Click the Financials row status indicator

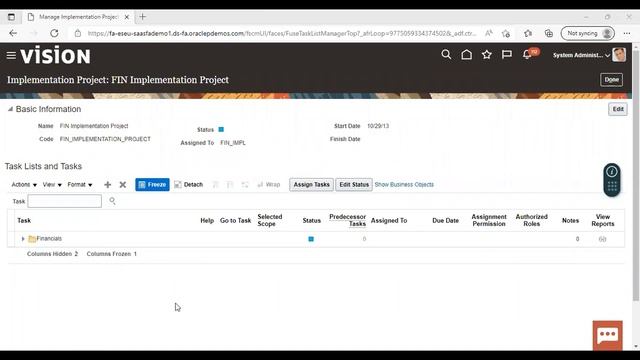tap(311, 239)
